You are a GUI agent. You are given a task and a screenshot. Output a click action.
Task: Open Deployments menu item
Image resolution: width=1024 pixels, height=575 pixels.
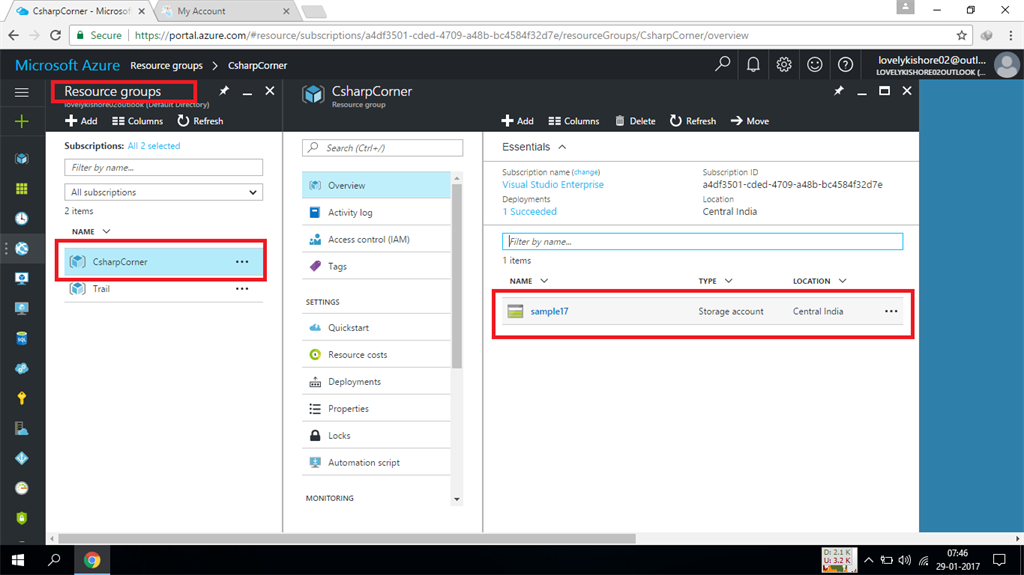pos(376,382)
